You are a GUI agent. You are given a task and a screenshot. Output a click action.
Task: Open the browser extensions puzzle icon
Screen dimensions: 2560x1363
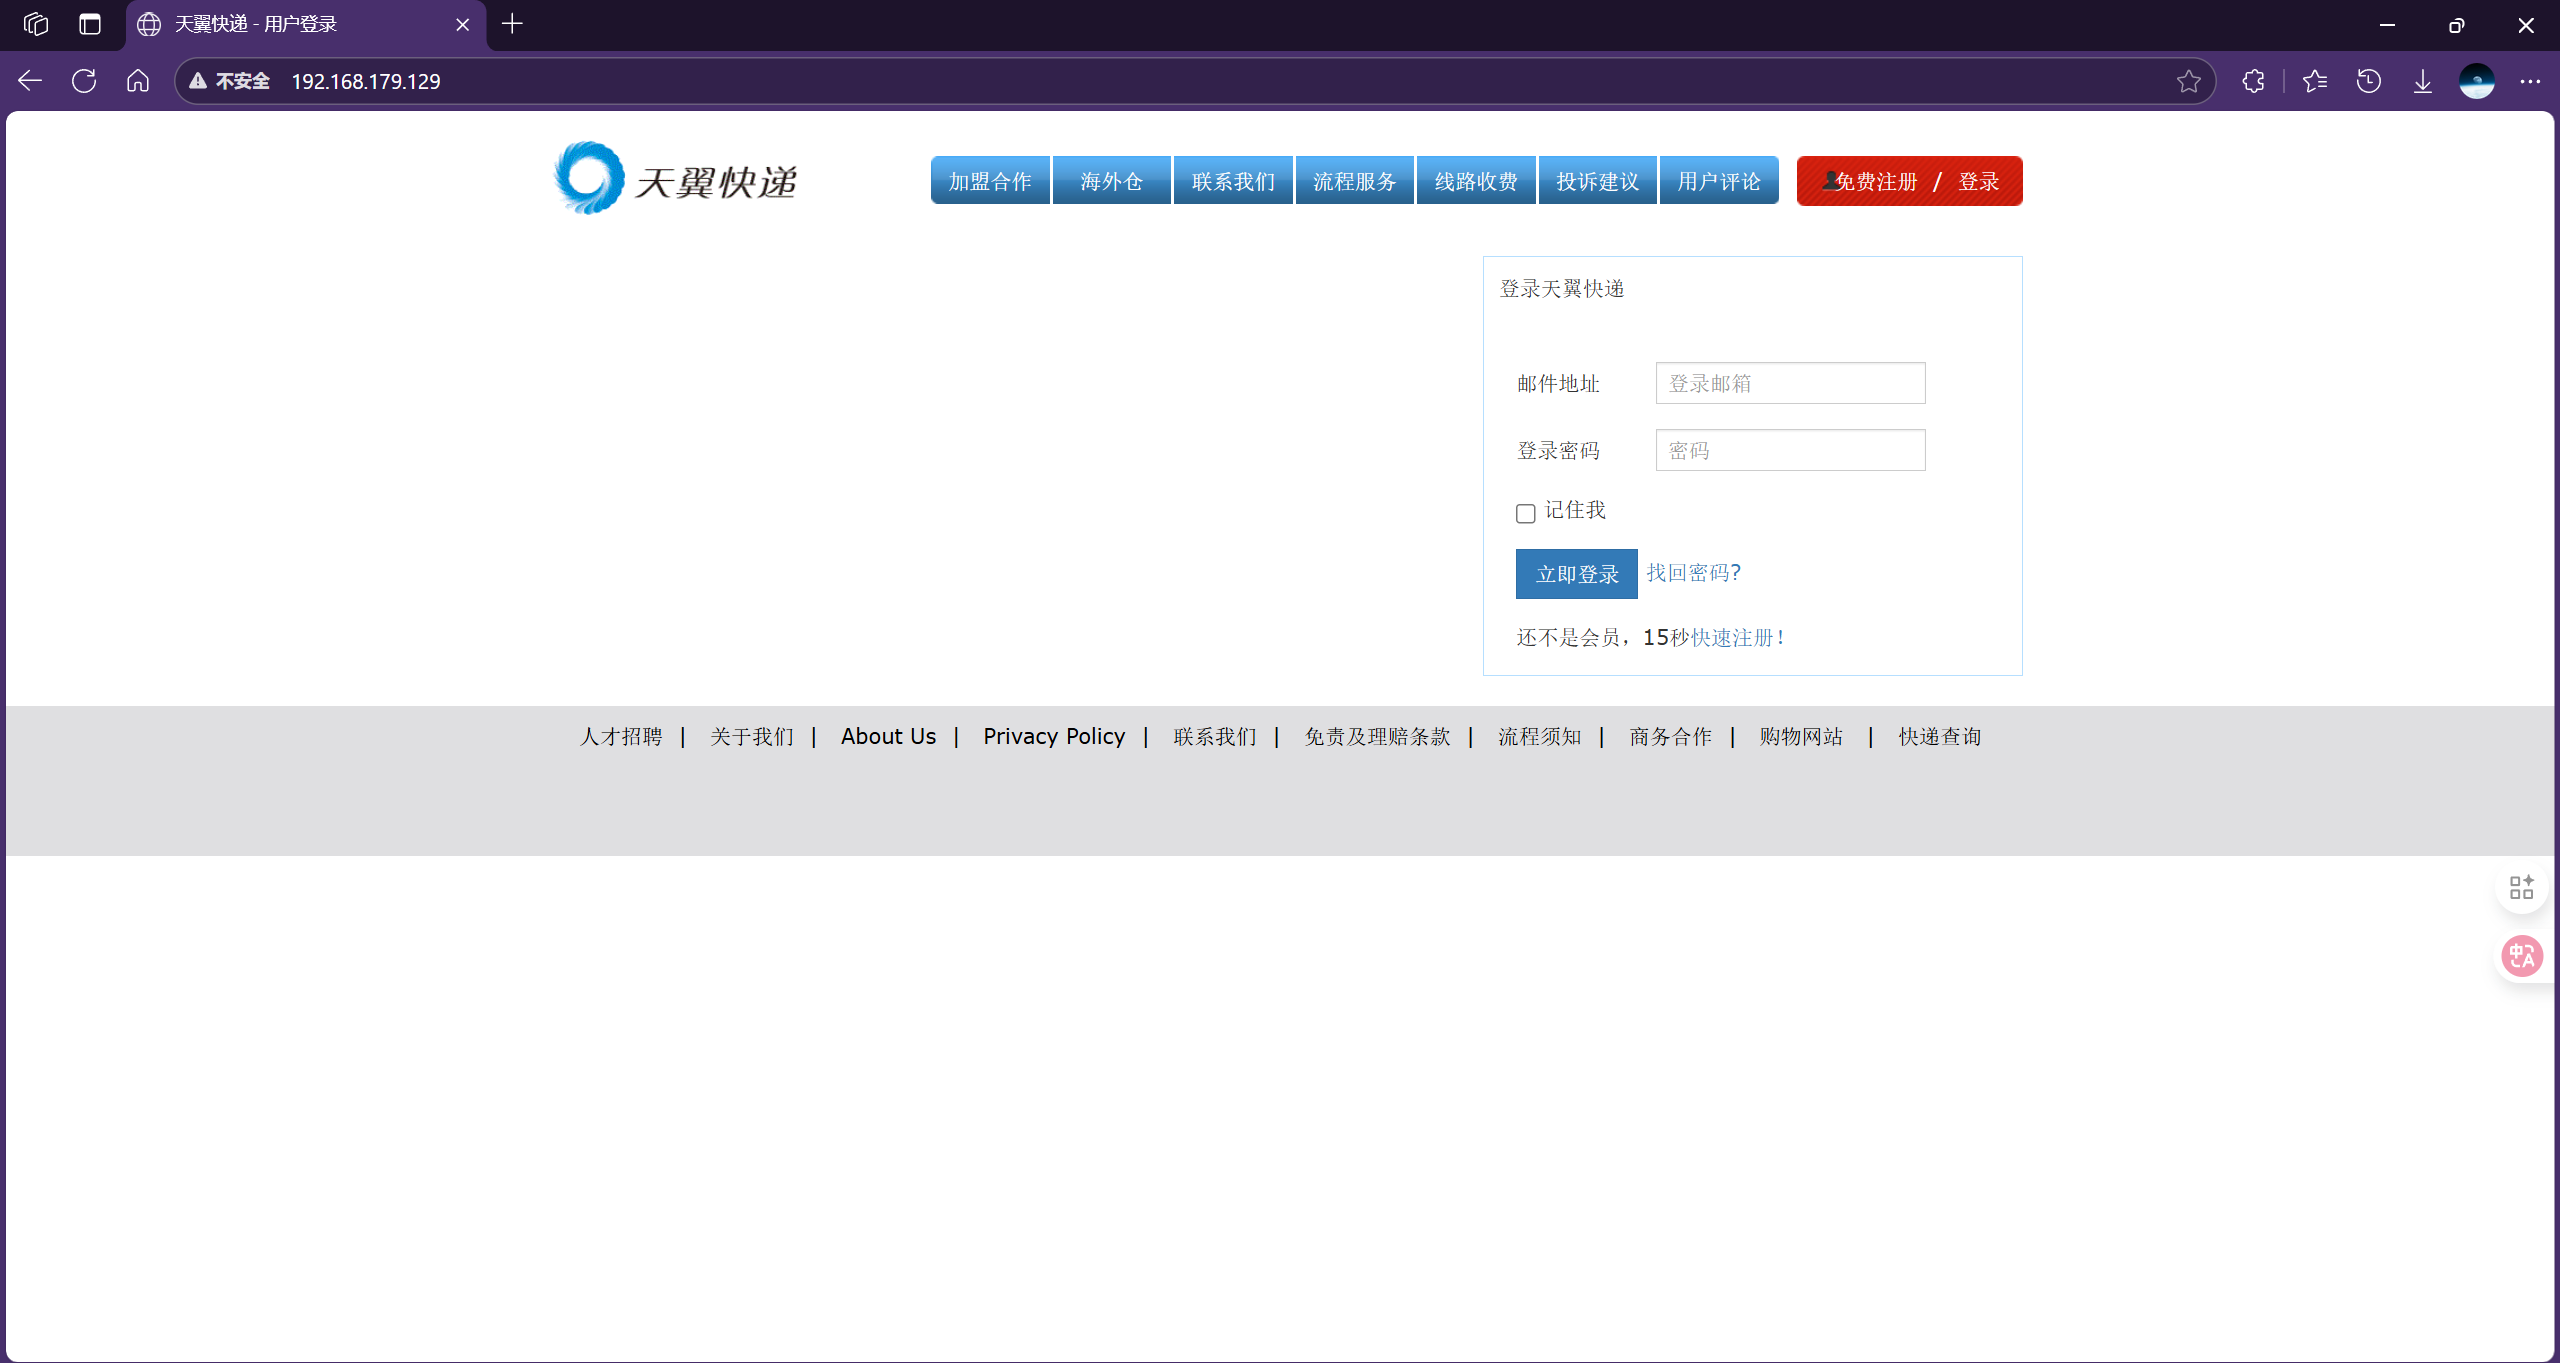[2253, 81]
